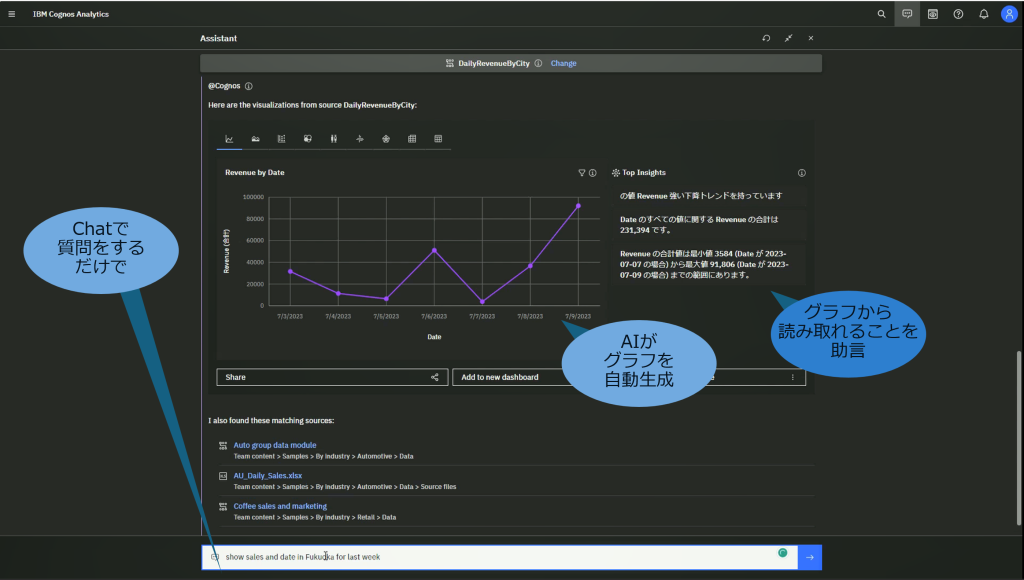
Task: Switch to the fourth visualization tab, right of bar chart
Action: pos(308,138)
